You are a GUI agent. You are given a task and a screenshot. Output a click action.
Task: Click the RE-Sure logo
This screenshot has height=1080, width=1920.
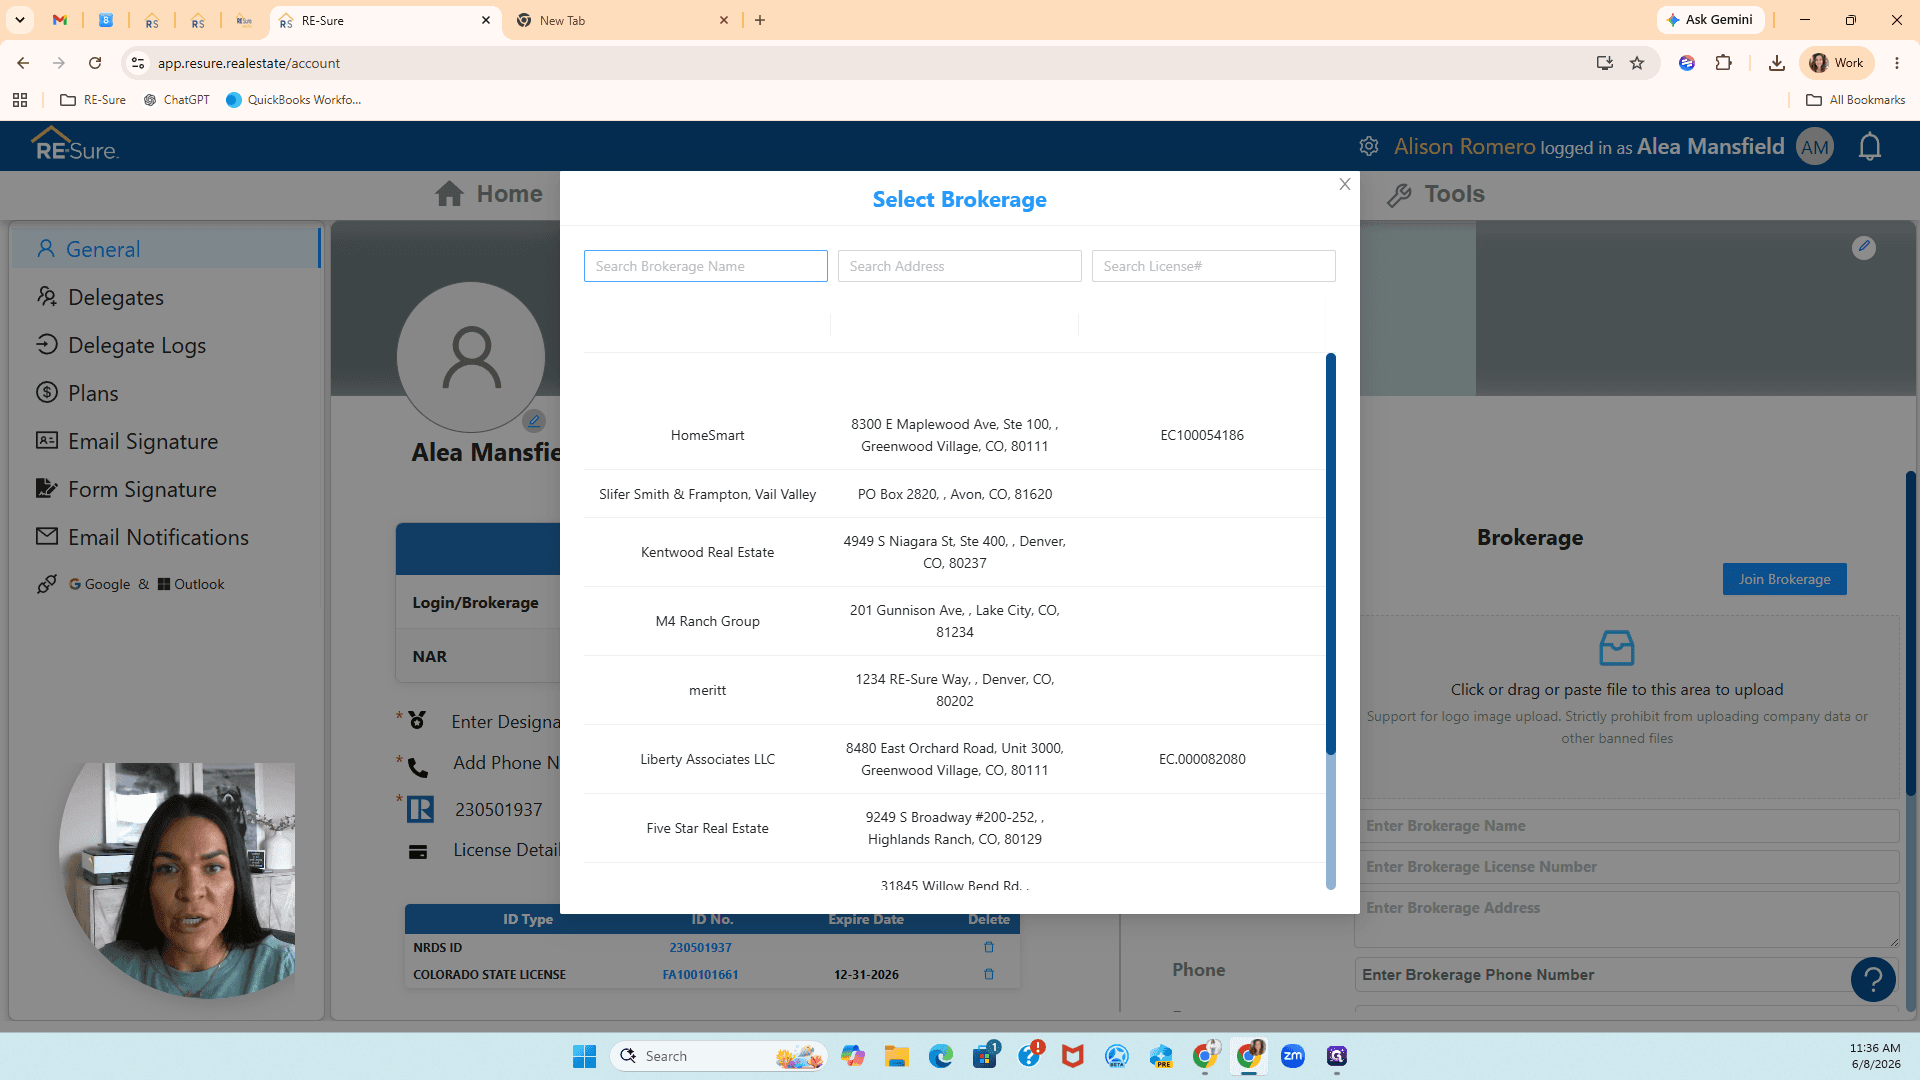[x=75, y=145]
